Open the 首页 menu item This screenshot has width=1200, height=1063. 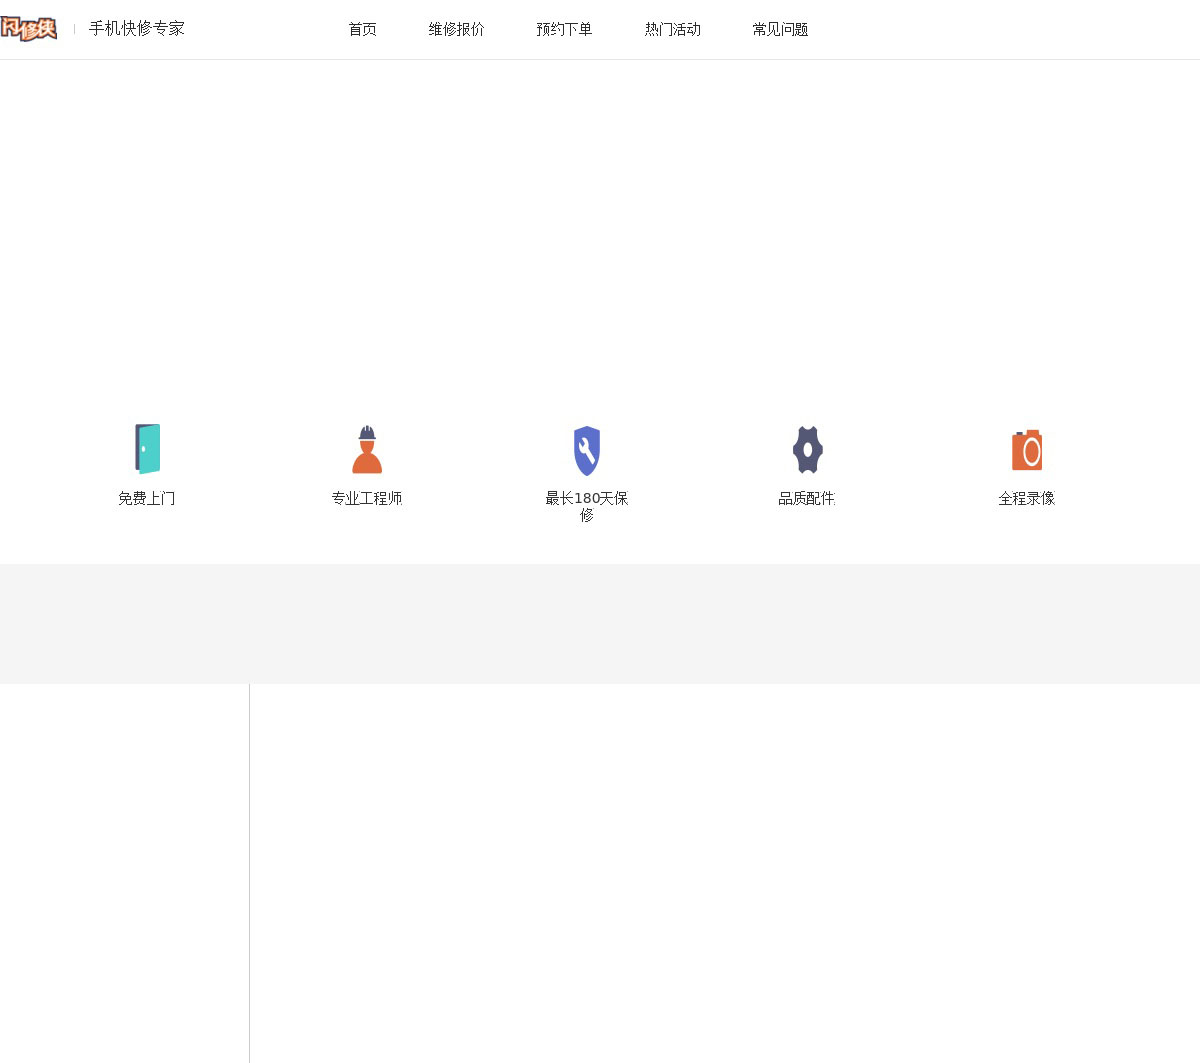pyautogui.click(x=362, y=30)
